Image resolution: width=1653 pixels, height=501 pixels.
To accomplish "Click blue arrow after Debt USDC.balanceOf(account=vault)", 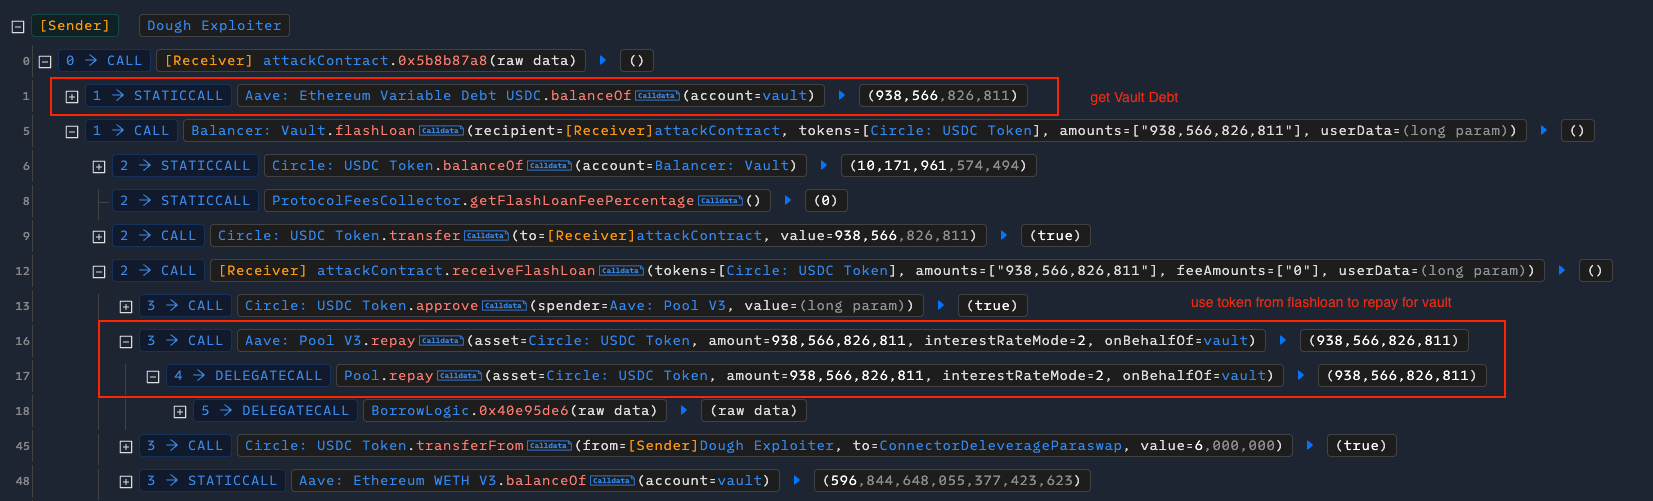I will 842,96.
